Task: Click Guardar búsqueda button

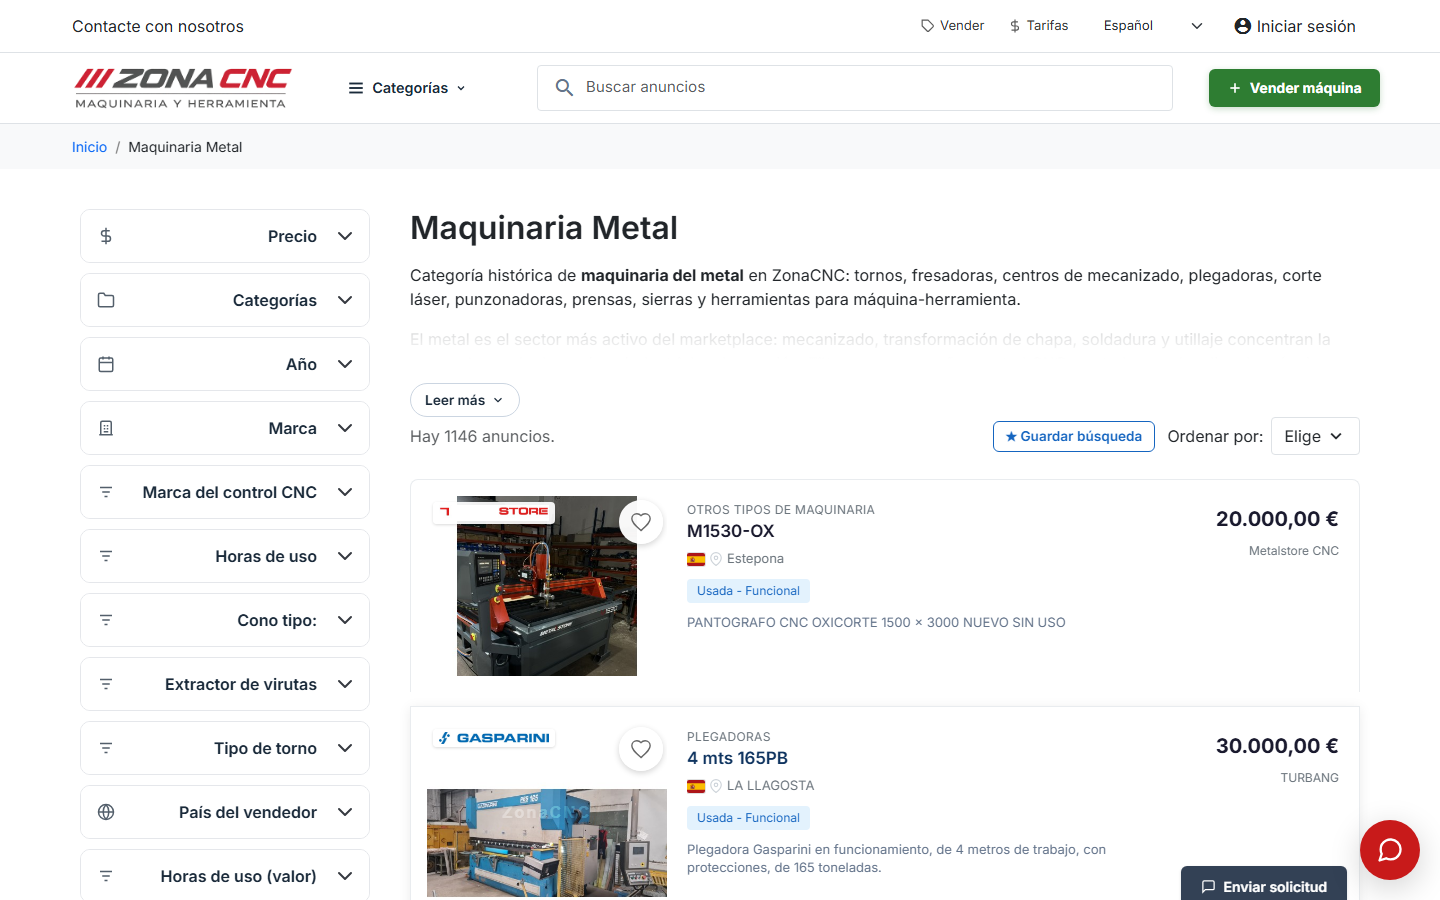Action: (x=1074, y=436)
